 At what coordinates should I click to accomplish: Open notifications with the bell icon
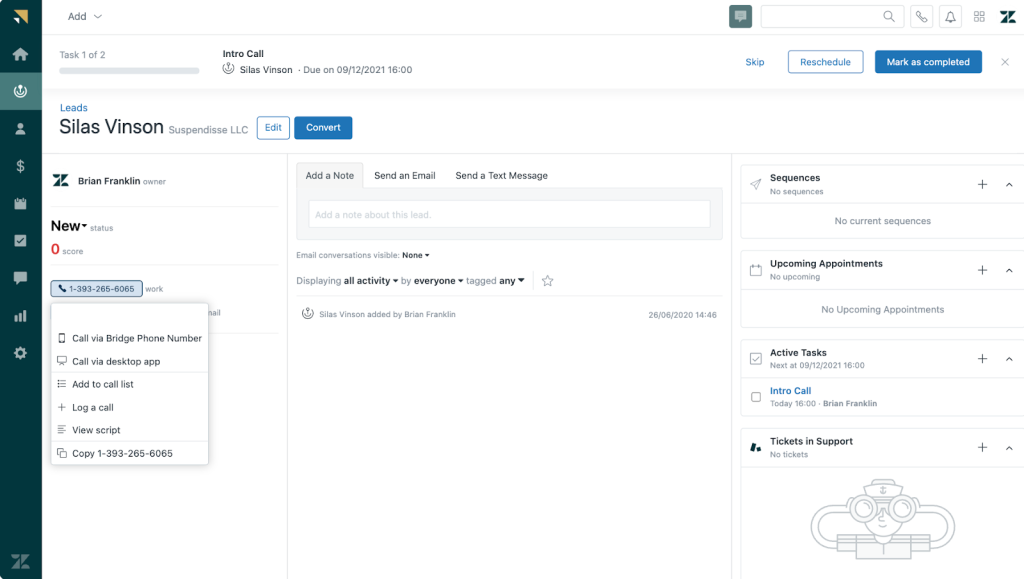(950, 16)
